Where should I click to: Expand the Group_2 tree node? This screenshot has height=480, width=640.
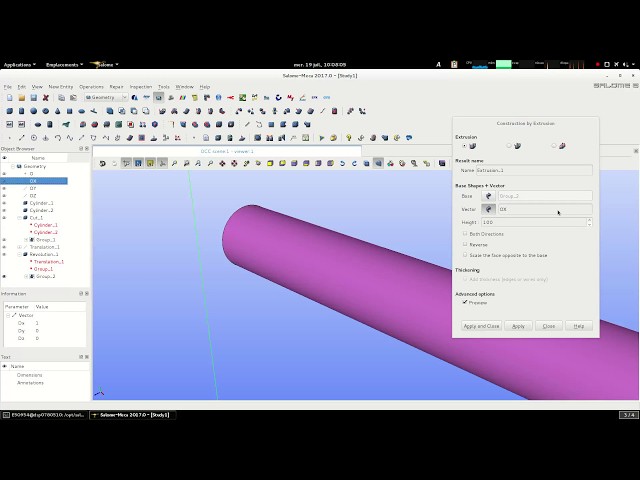click(26, 277)
